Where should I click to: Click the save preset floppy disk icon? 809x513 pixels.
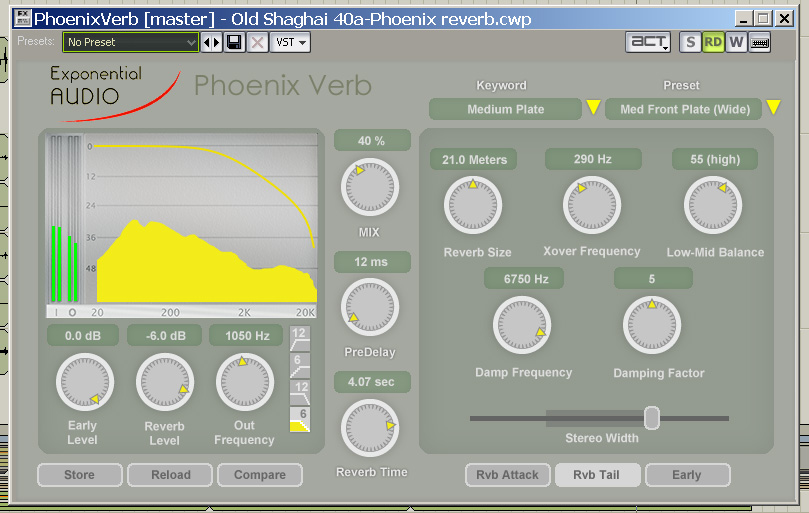click(x=234, y=42)
